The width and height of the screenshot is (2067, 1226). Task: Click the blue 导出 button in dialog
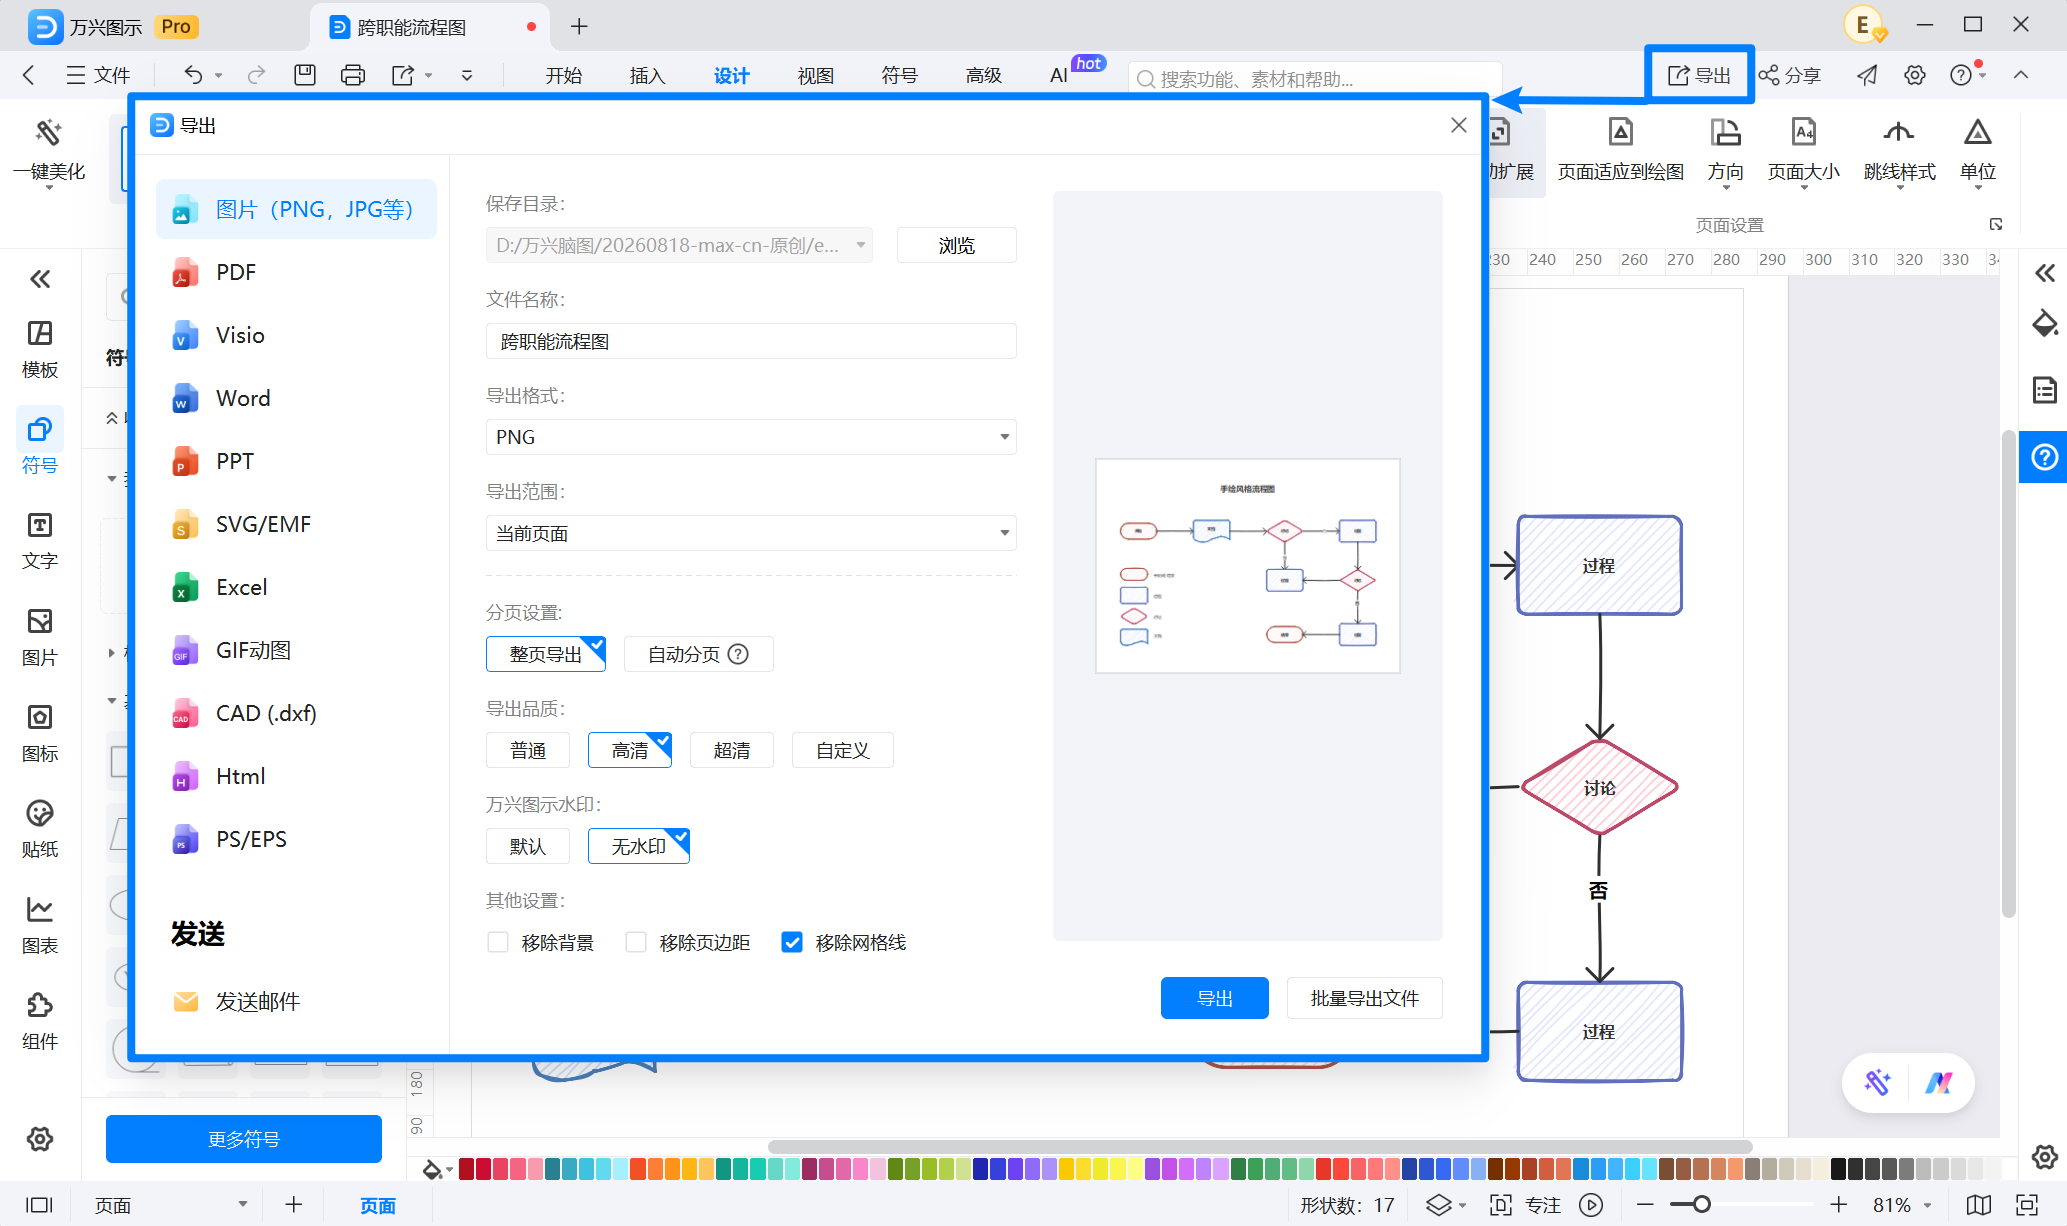[1214, 998]
